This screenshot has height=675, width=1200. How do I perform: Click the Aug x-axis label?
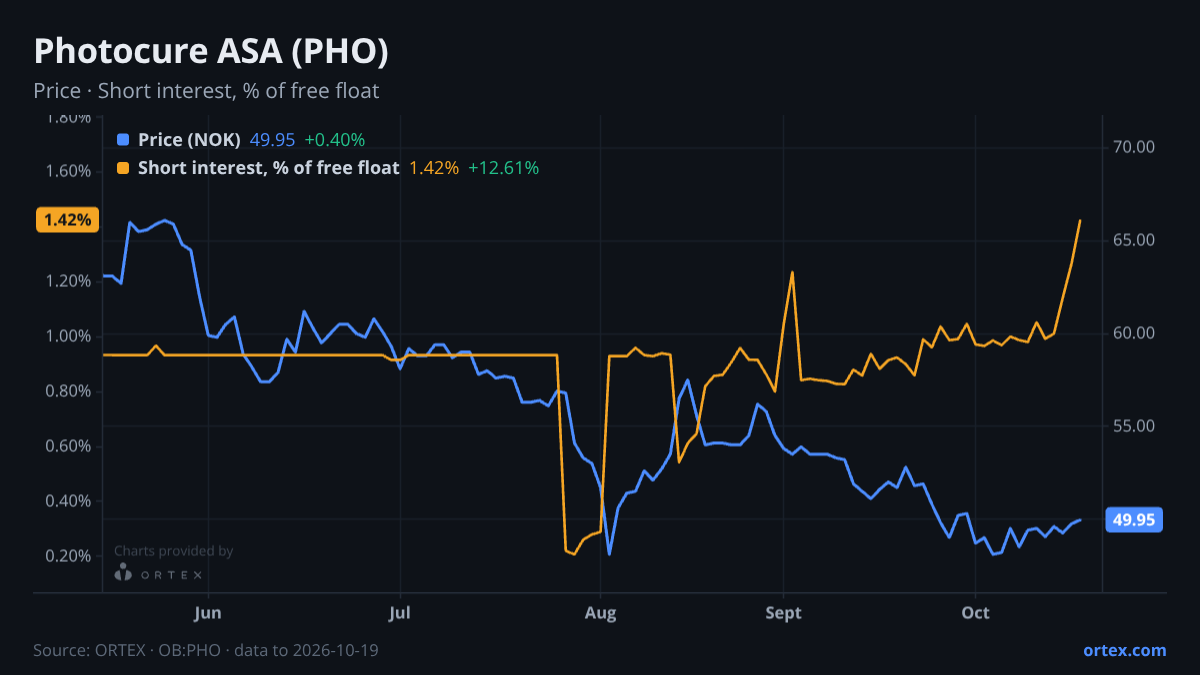[x=600, y=613]
